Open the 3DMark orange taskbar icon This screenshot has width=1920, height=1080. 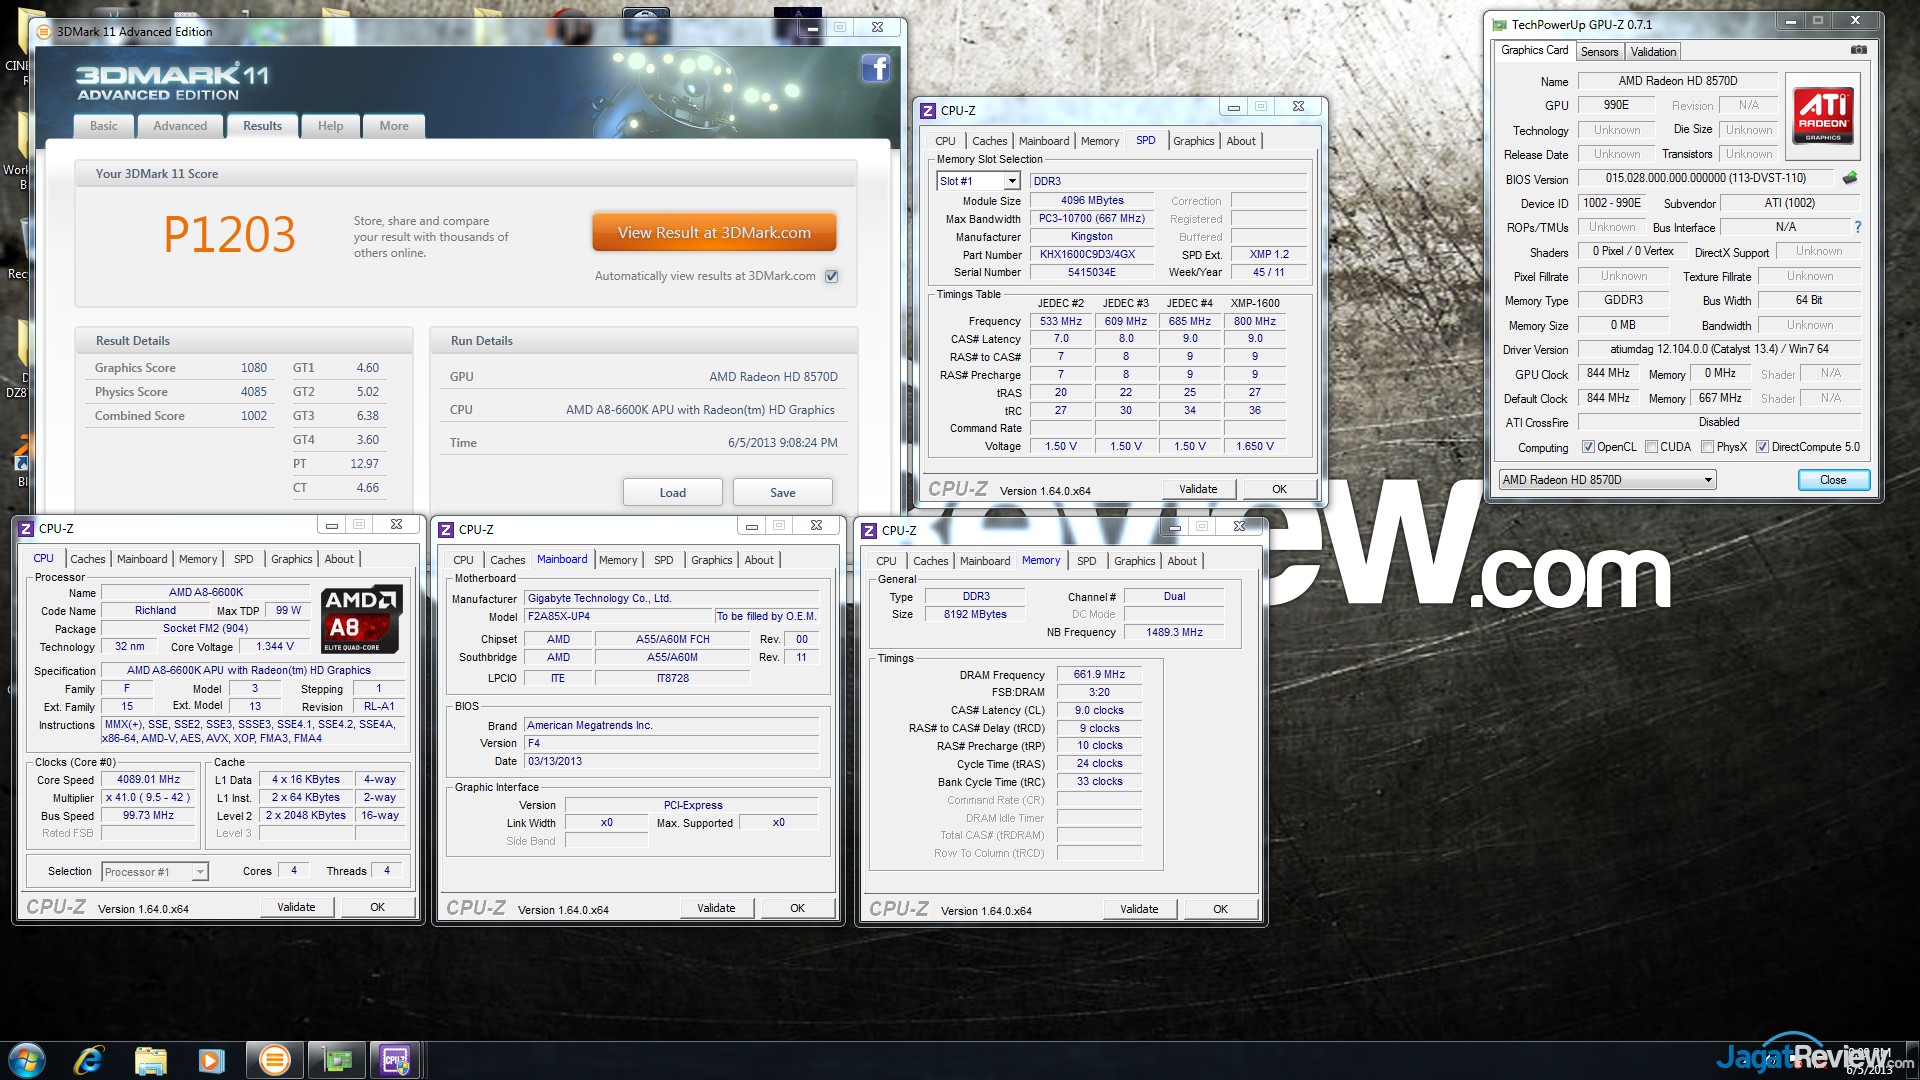pos(274,1059)
